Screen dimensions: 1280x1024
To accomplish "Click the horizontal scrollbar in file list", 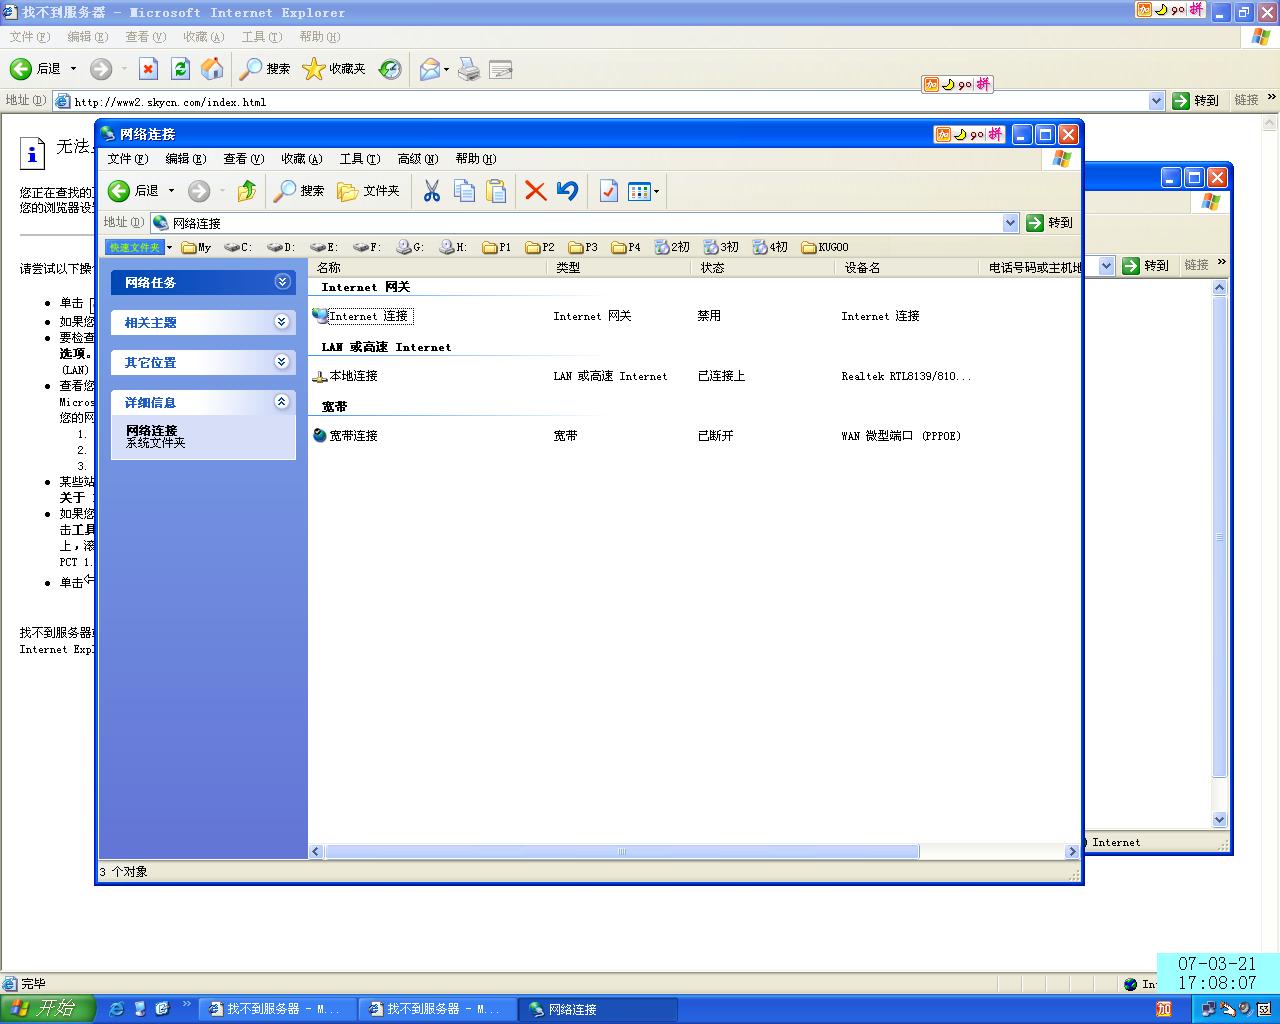I will (x=620, y=852).
